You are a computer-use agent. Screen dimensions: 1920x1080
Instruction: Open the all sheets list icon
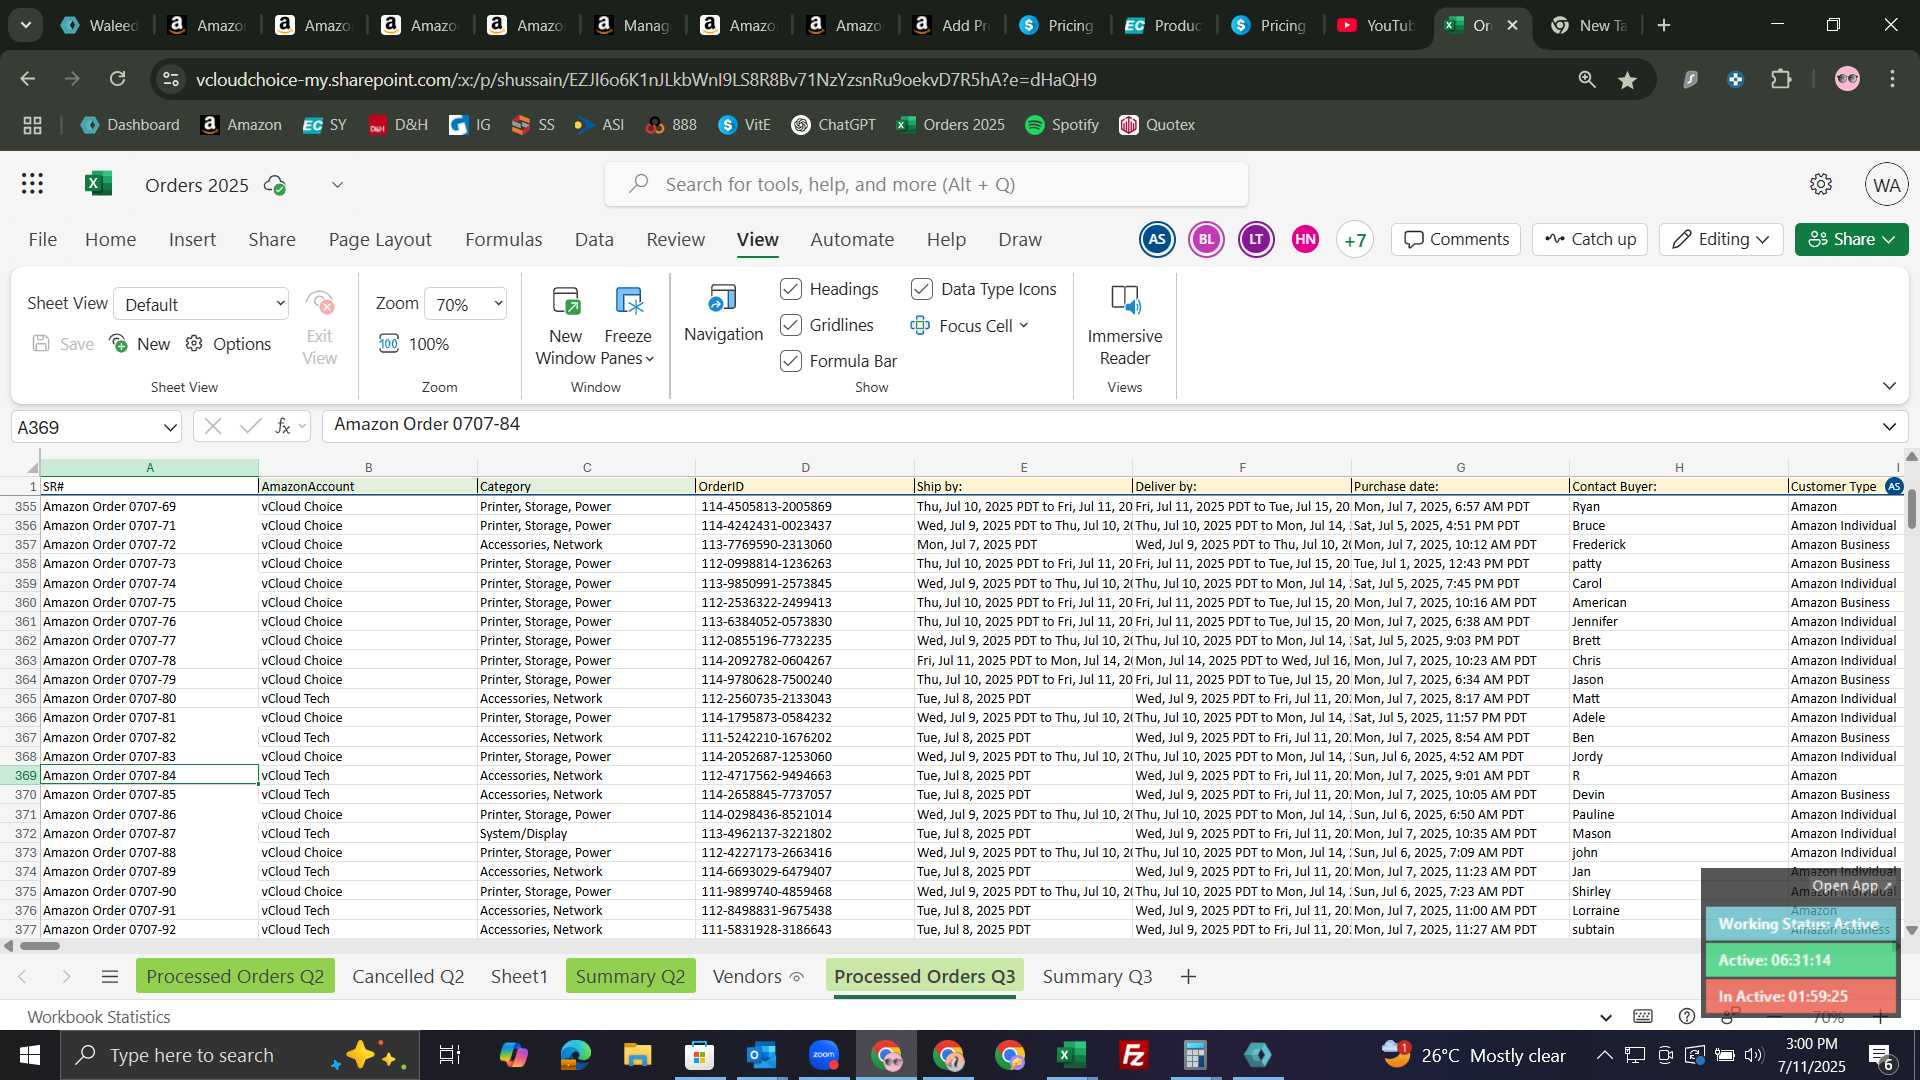coord(110,977)
